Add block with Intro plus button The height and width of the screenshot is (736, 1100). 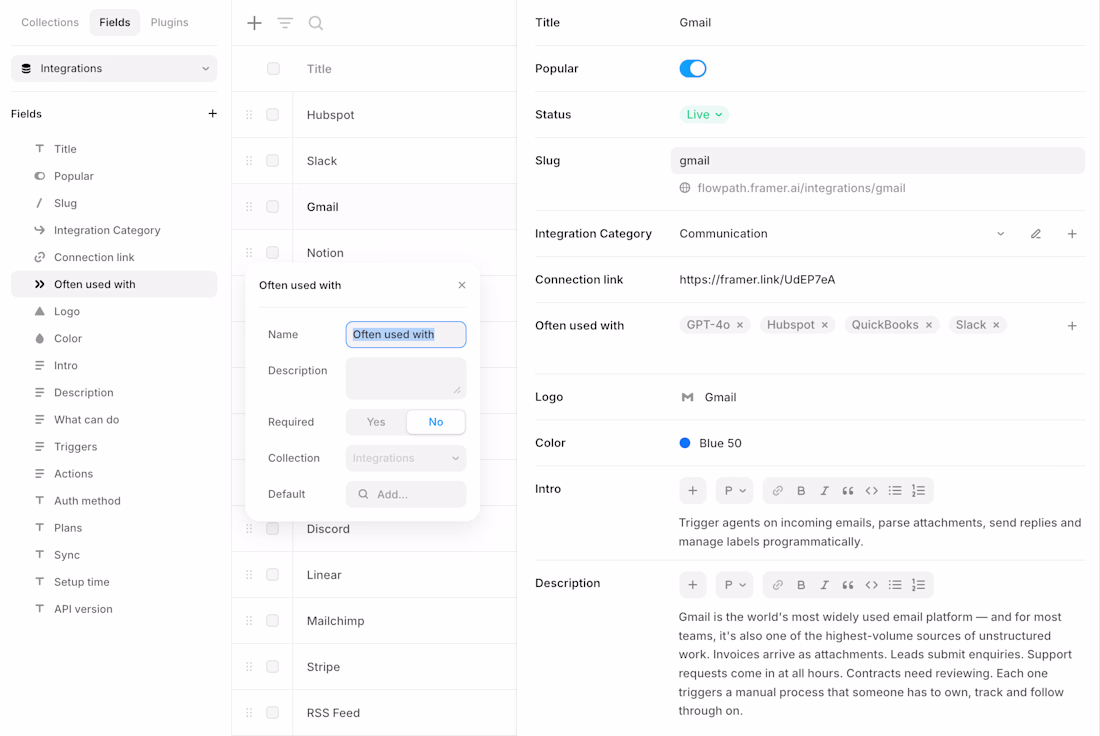click(x=692, y=490)
